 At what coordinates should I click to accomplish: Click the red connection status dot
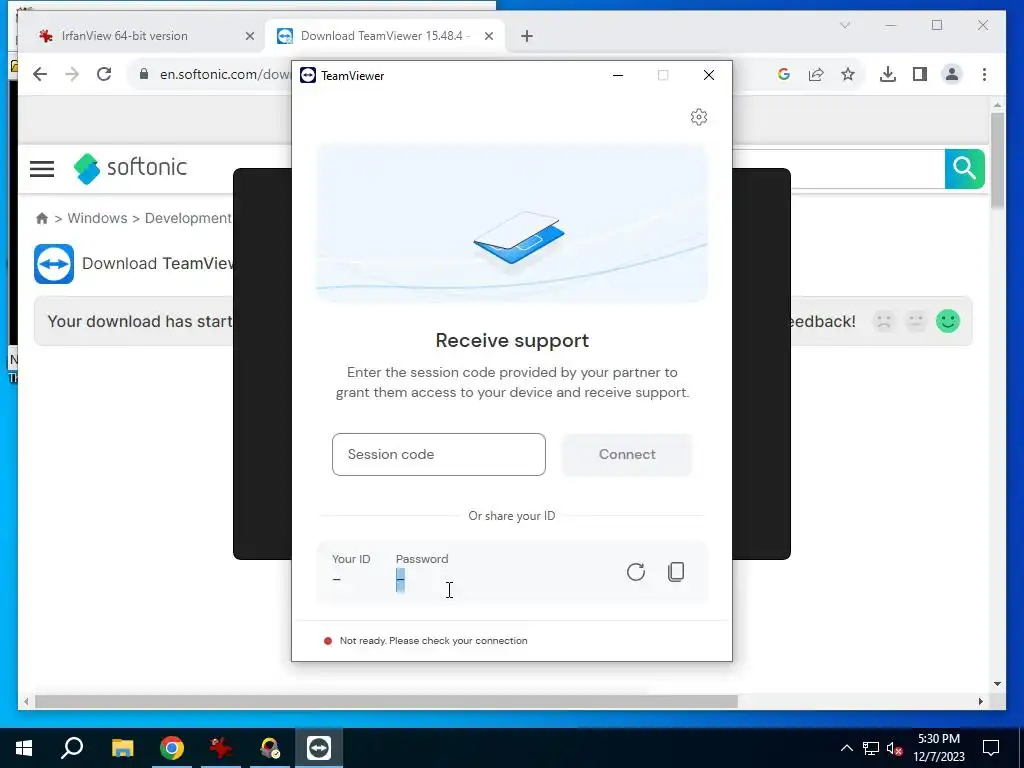click(328, 641)
